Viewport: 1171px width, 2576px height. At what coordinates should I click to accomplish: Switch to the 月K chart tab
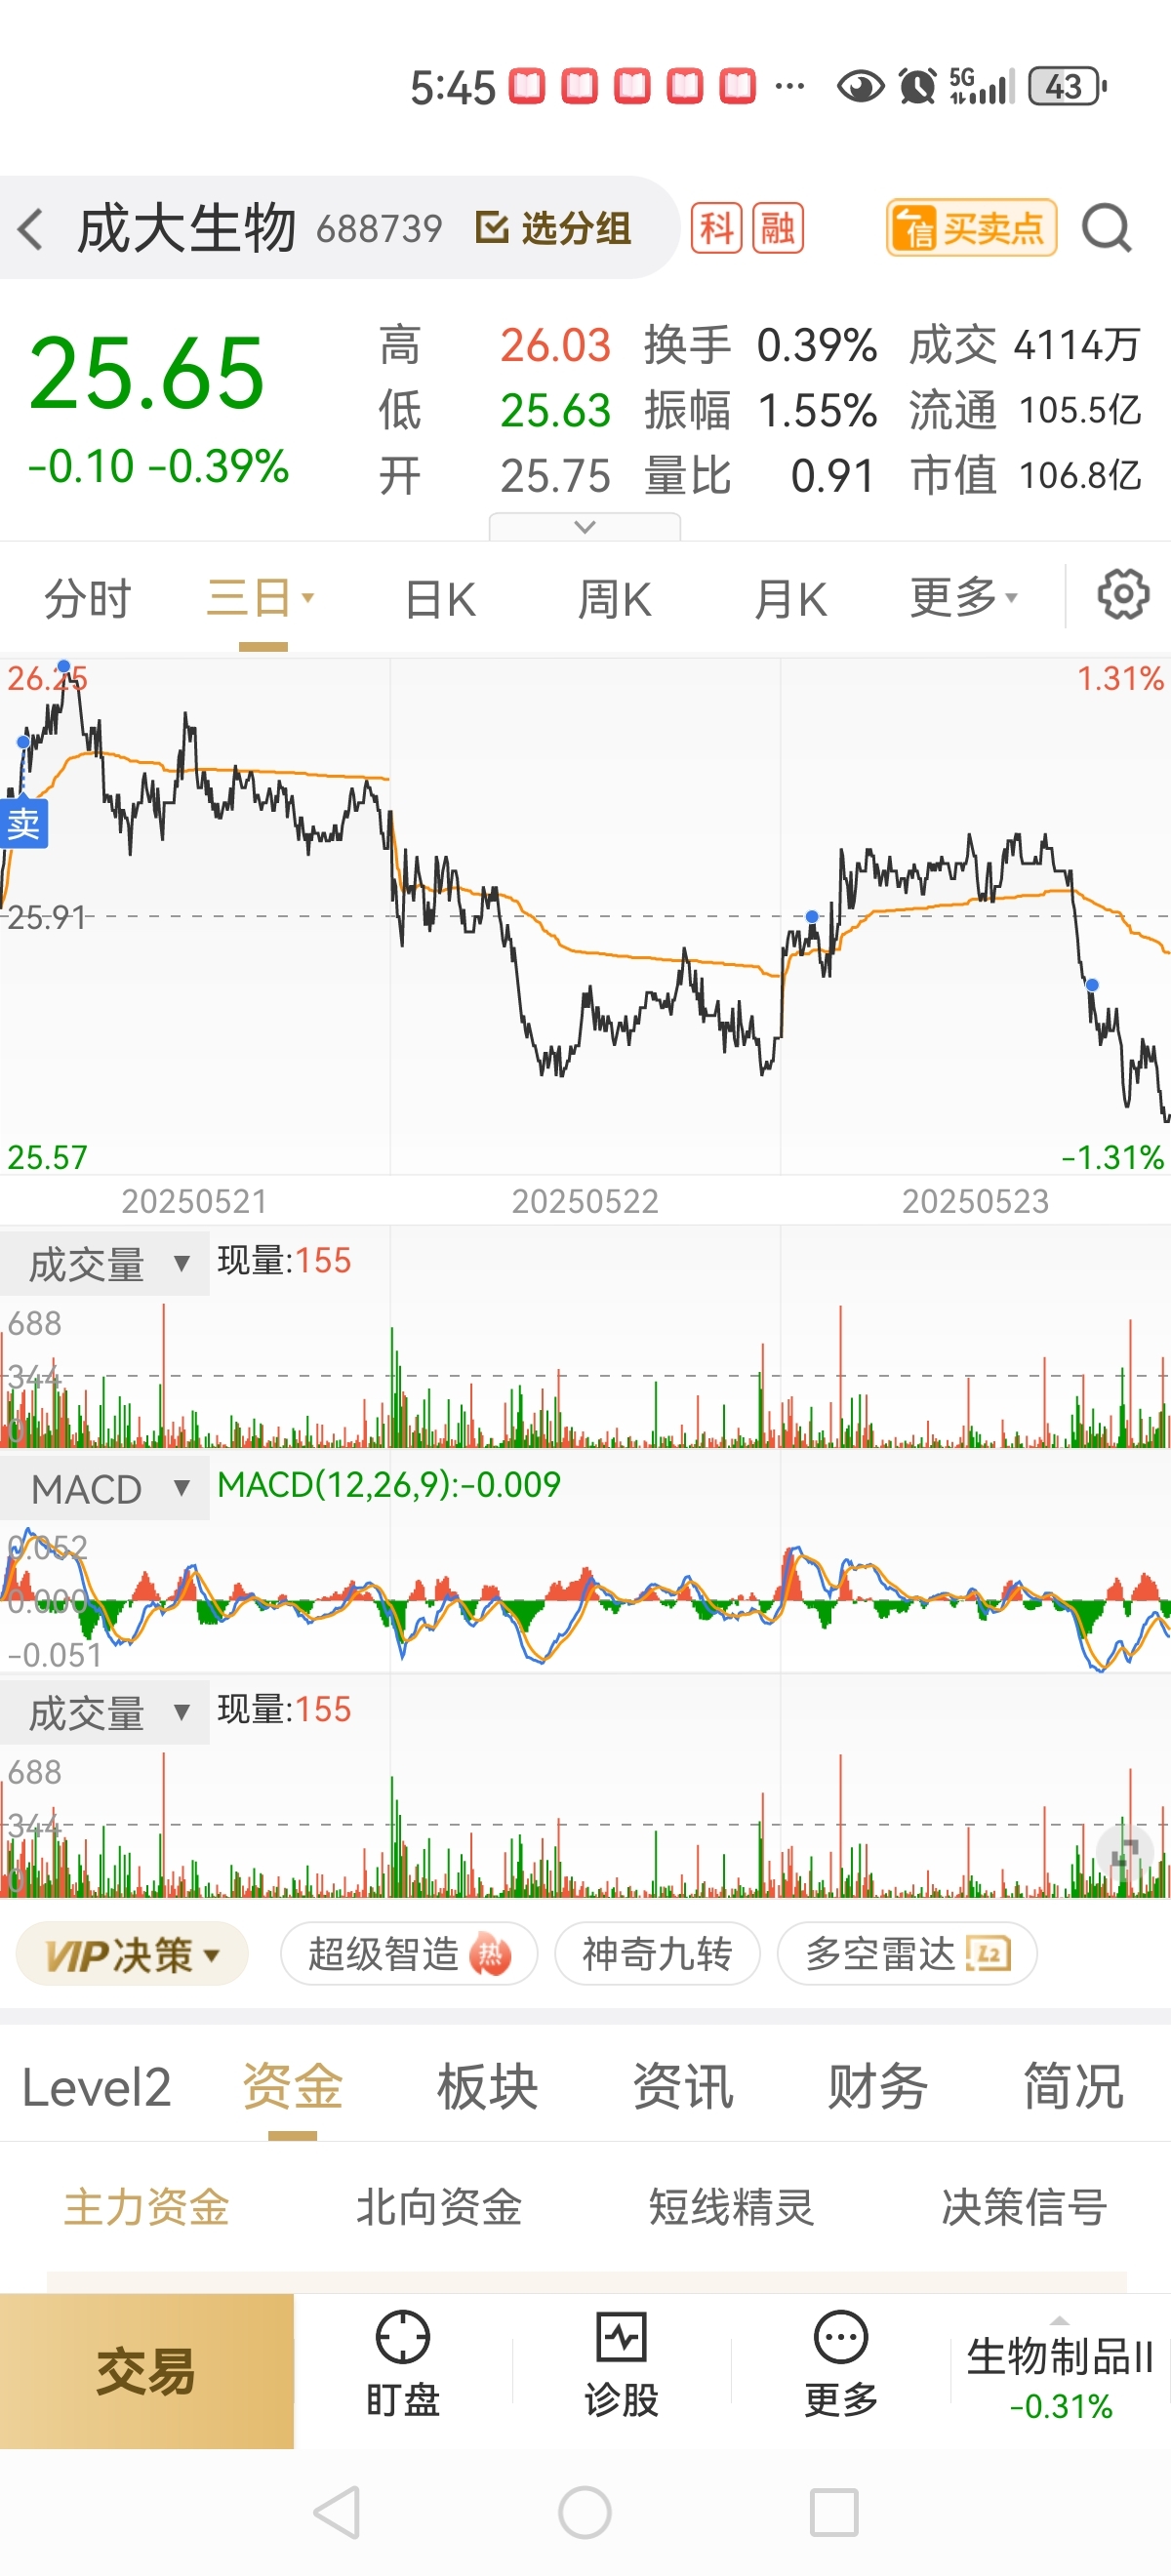(x=791, y=600)
